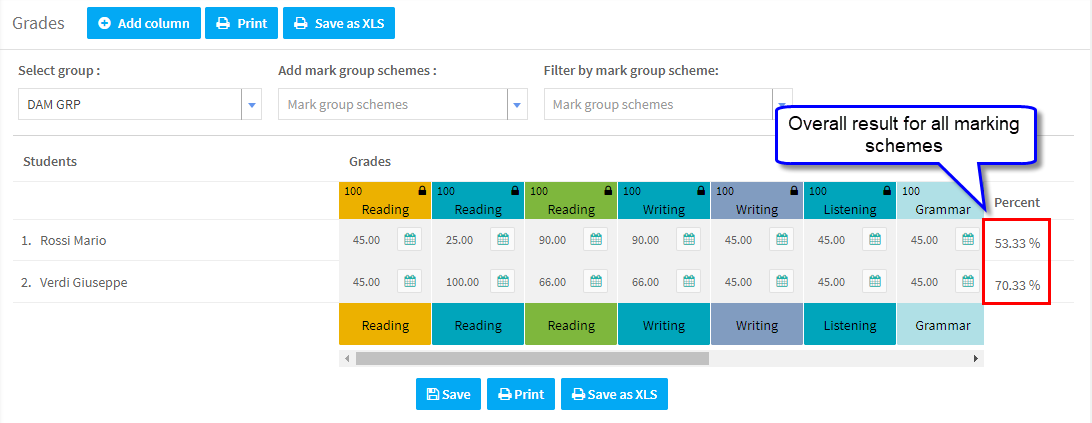Open Filter by mark group scheme dropdown
Screen dimensions: 1092x423
pyautogui.click(x=782, y=105)
